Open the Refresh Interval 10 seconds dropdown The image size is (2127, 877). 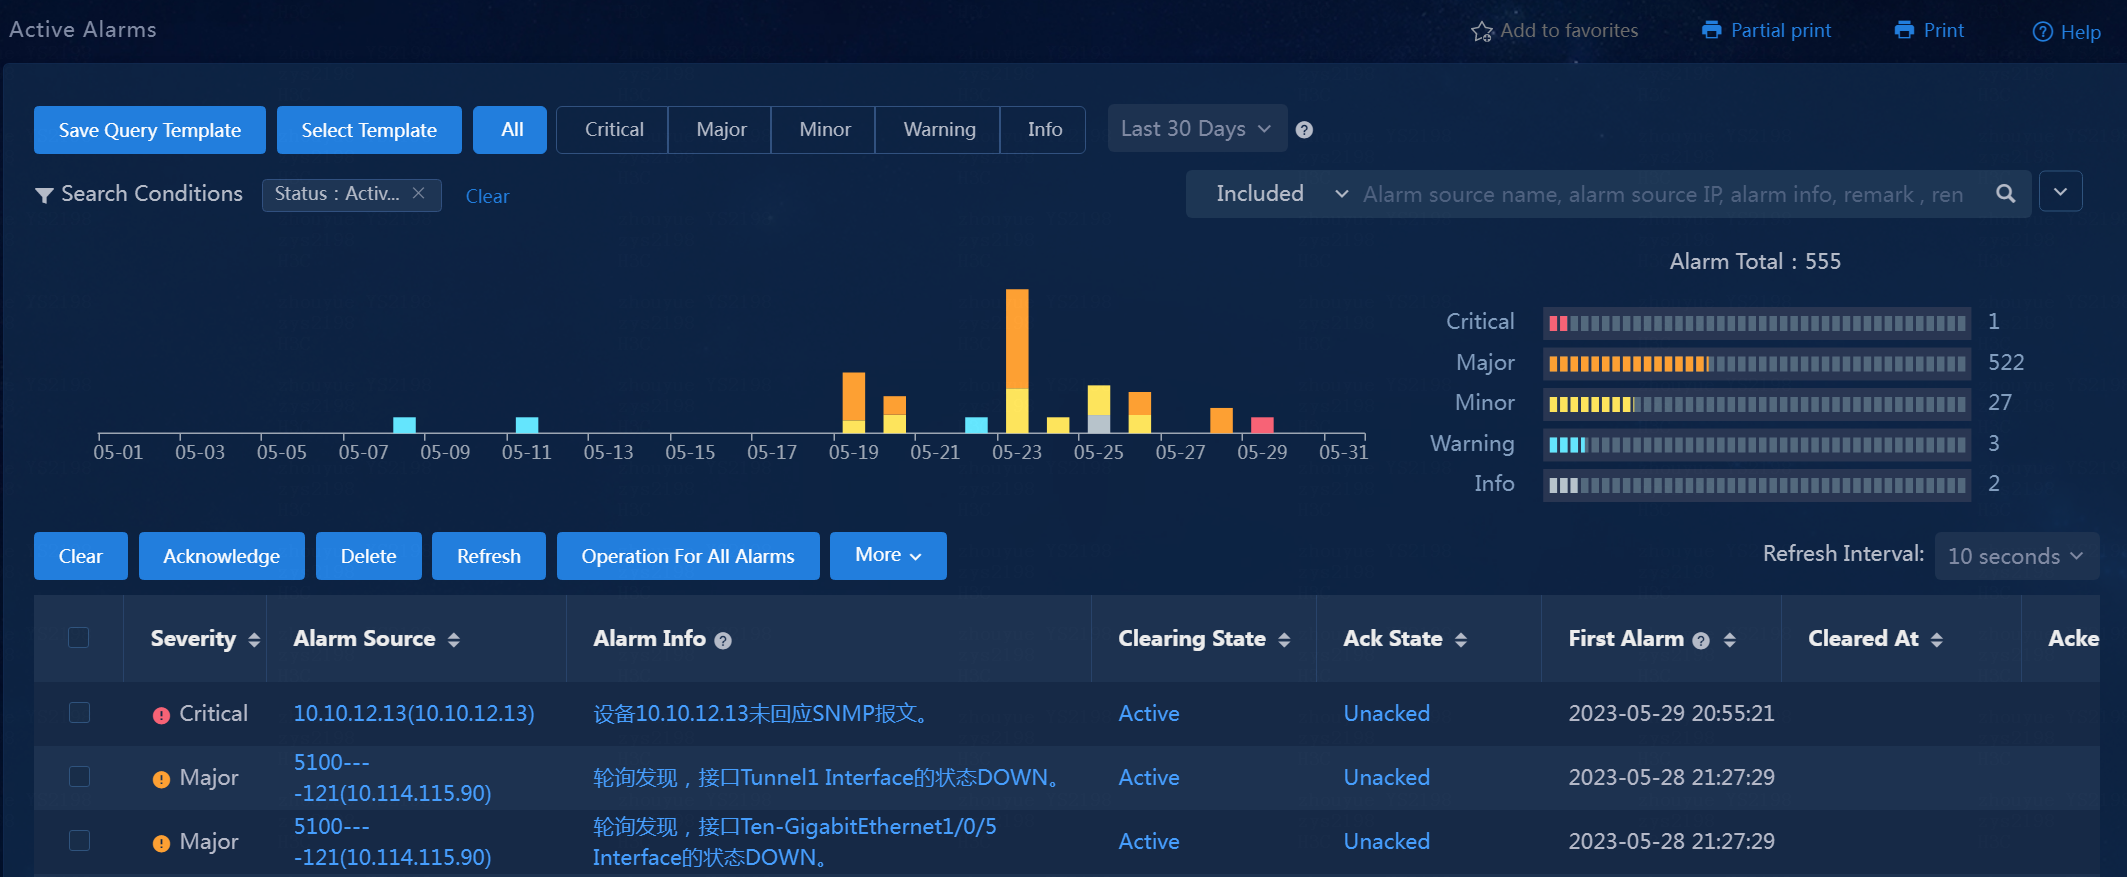tap(2016, 556)
